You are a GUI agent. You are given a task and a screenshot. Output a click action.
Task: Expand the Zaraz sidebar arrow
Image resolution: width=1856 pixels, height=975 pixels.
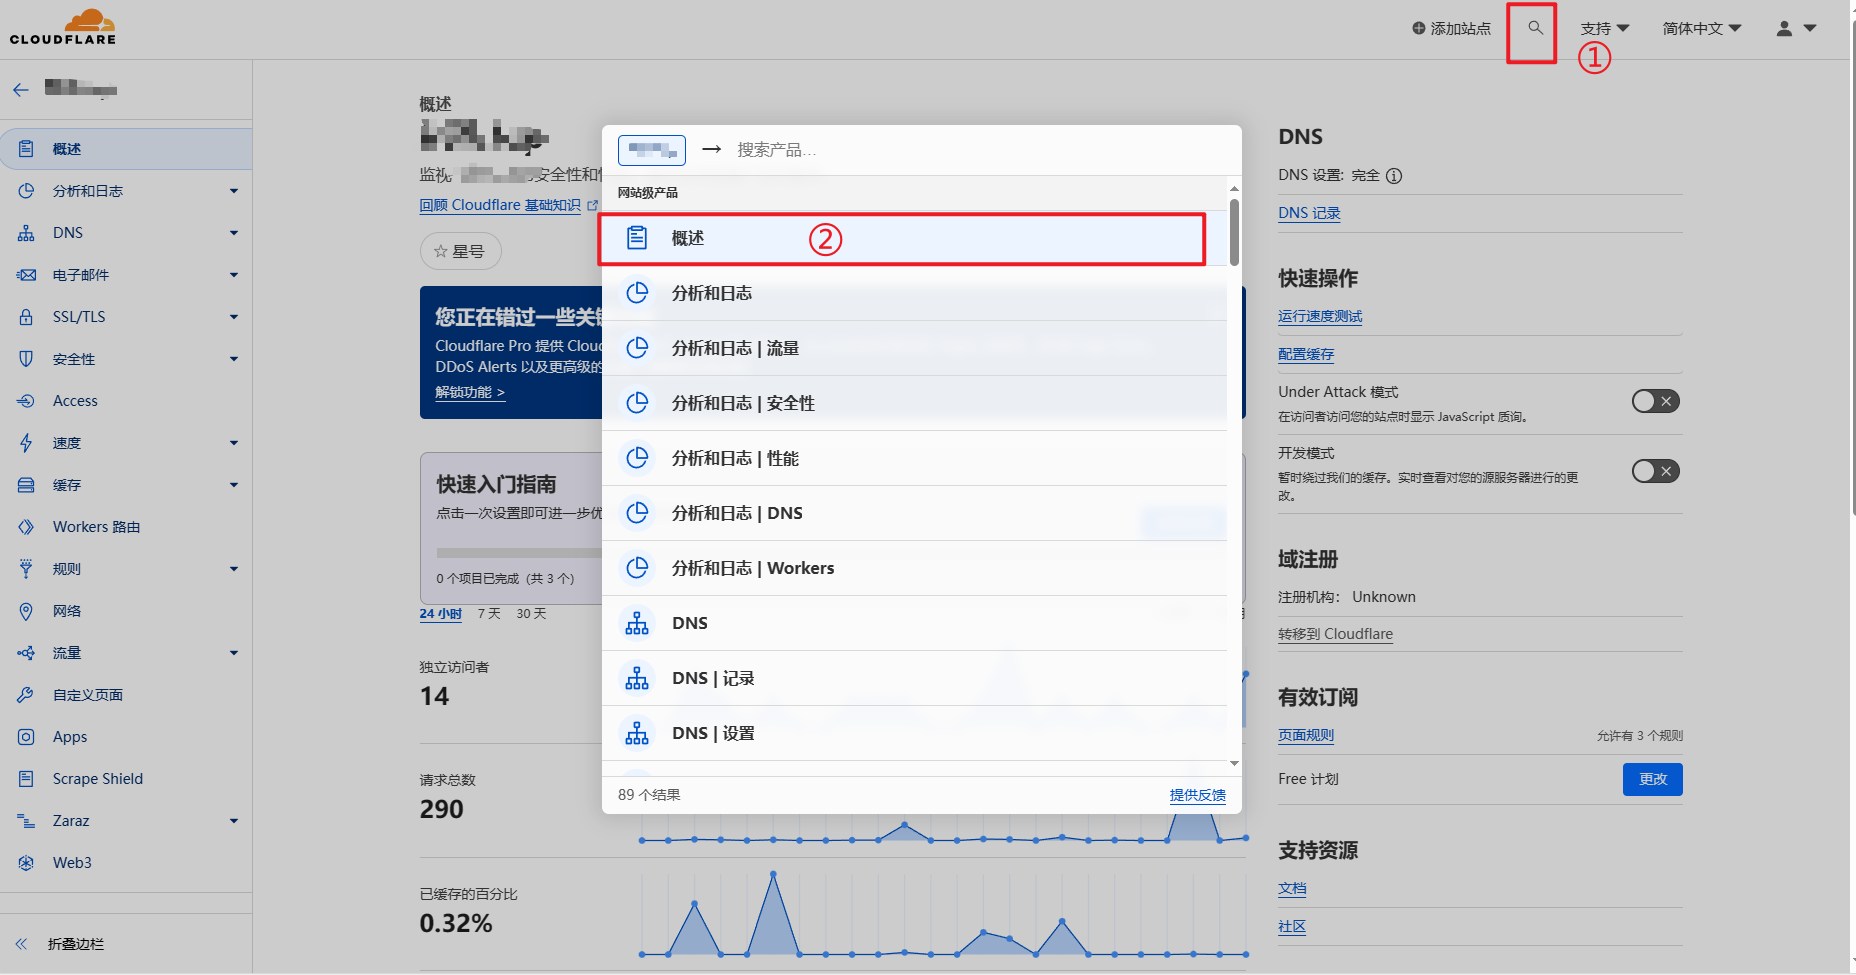pyautogui.click(x=234, y=821)
